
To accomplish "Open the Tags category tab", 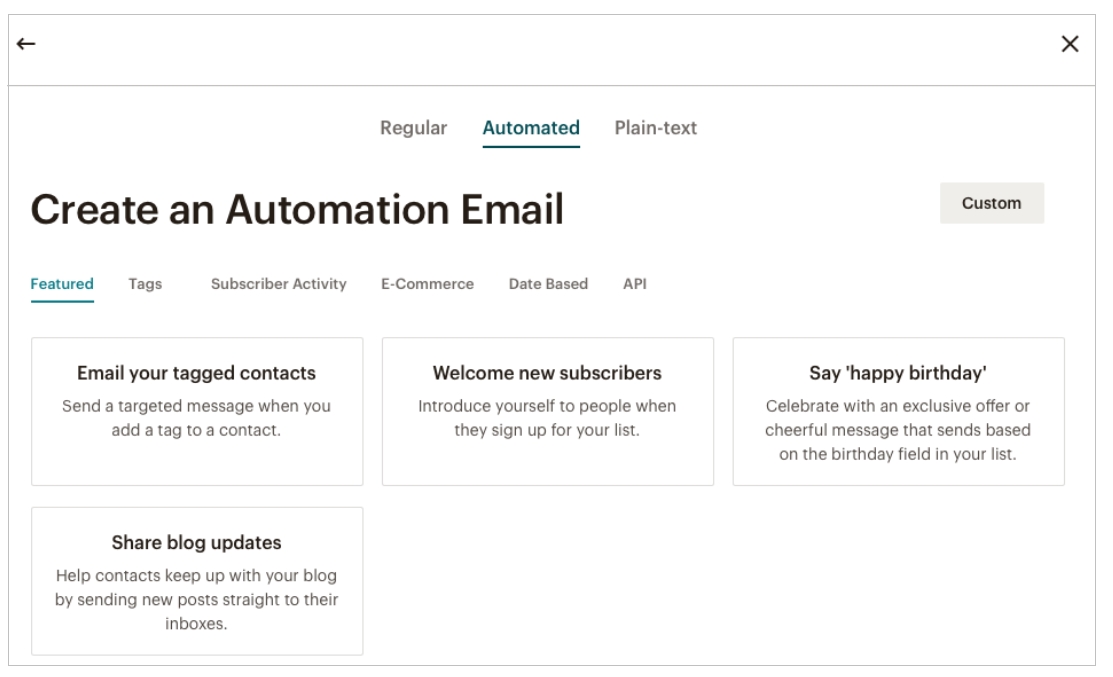I will point(145,284).
